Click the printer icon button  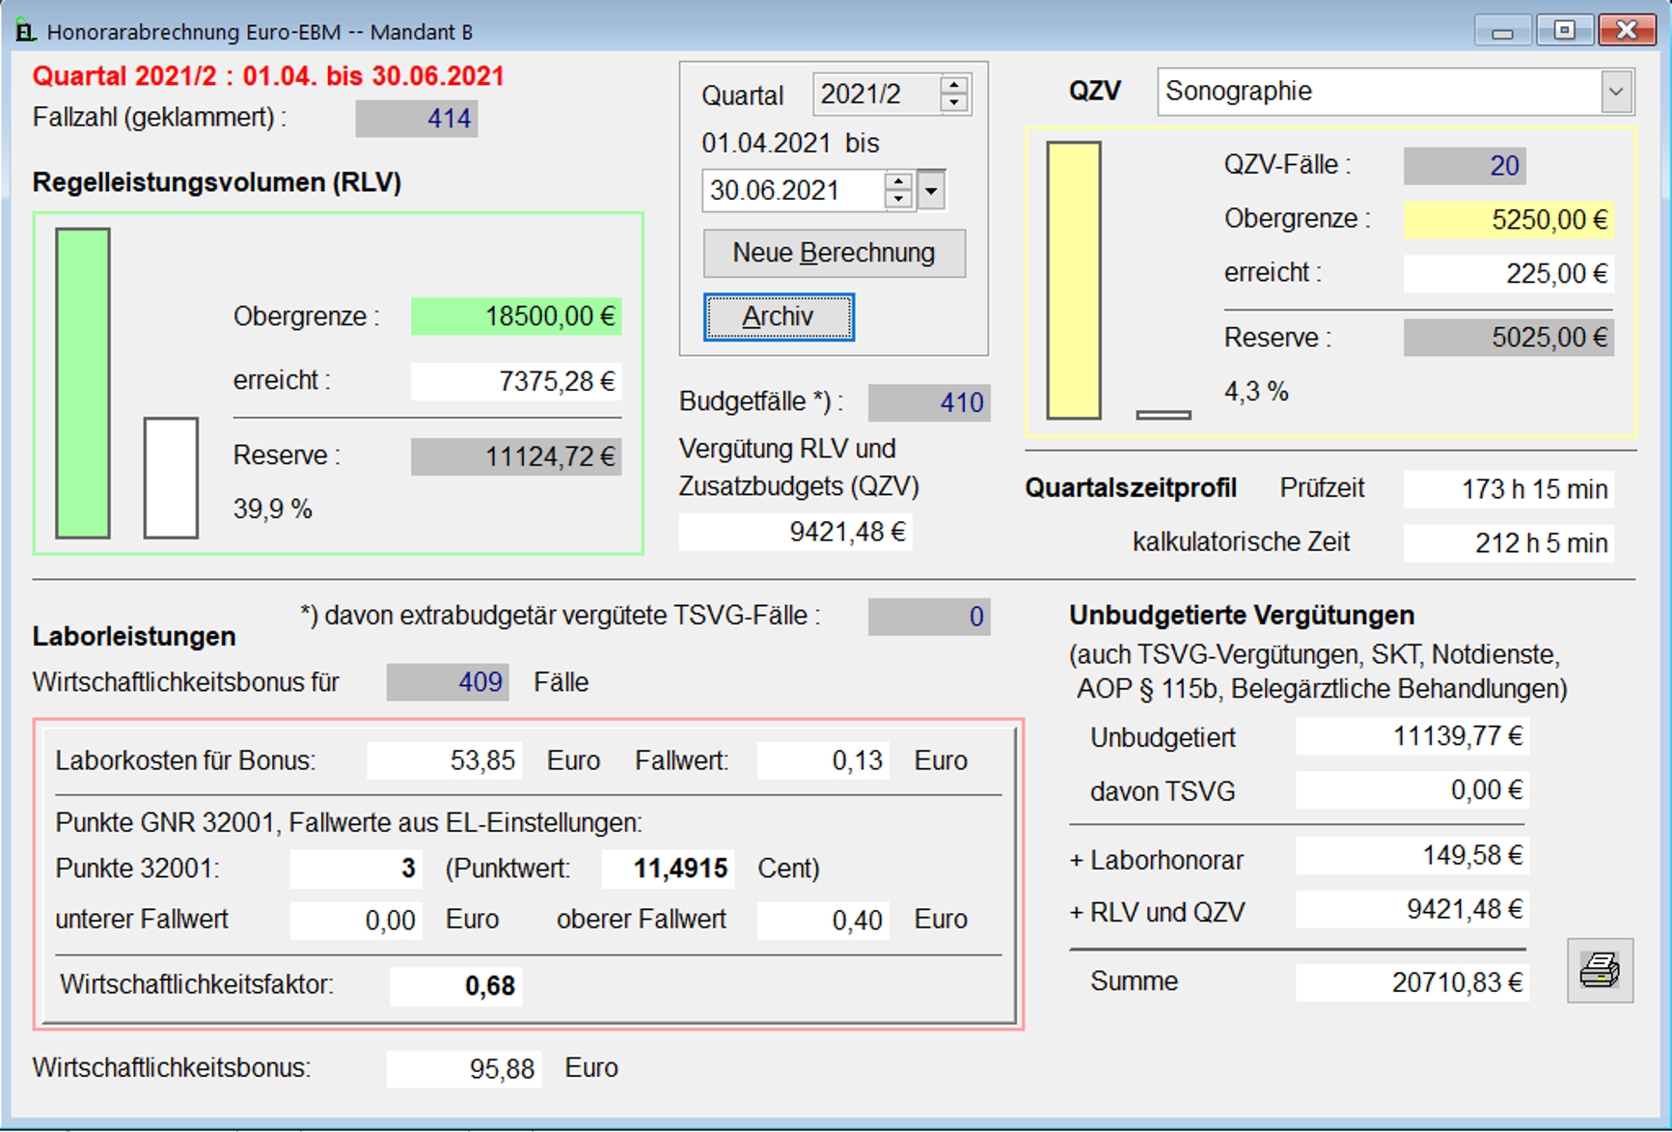[1599, 970]
